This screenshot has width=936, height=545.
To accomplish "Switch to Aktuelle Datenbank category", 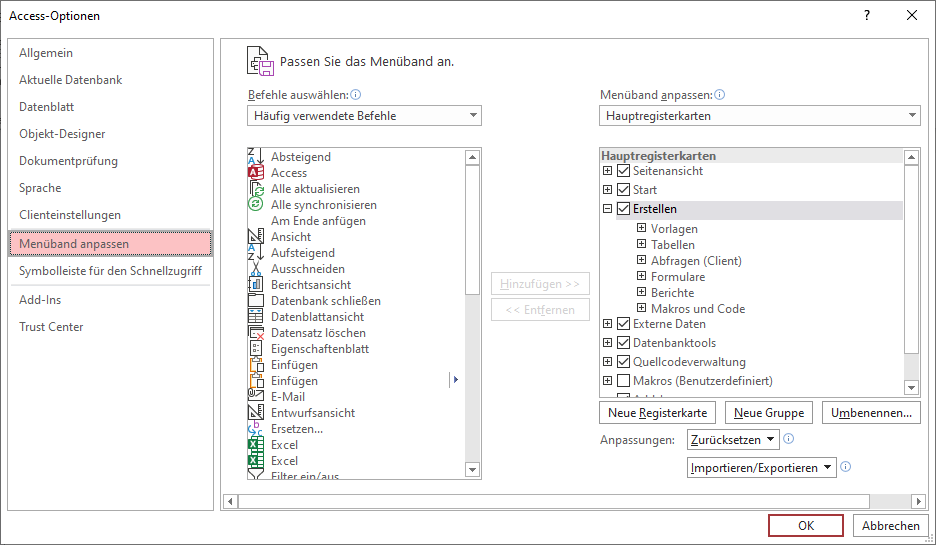I will [x=110, y=79].
